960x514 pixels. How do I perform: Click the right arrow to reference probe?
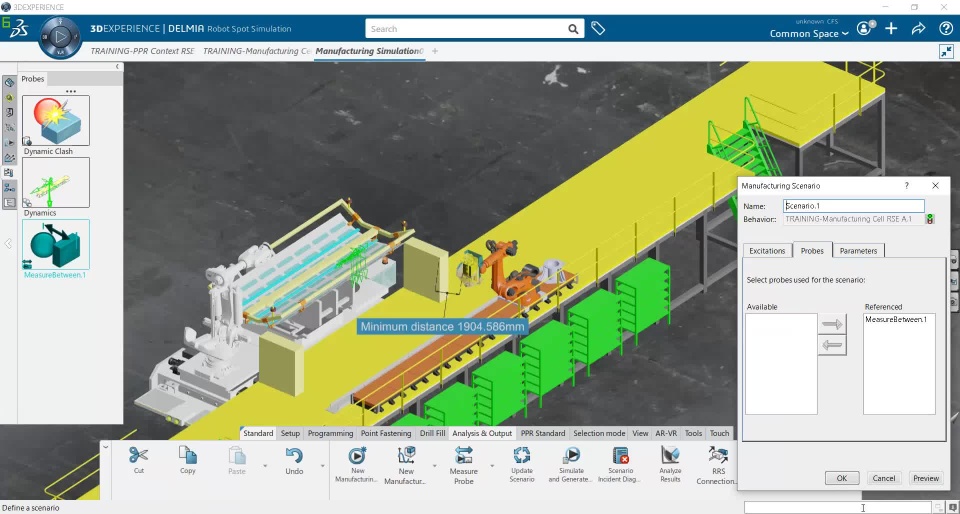pos(833,324)
